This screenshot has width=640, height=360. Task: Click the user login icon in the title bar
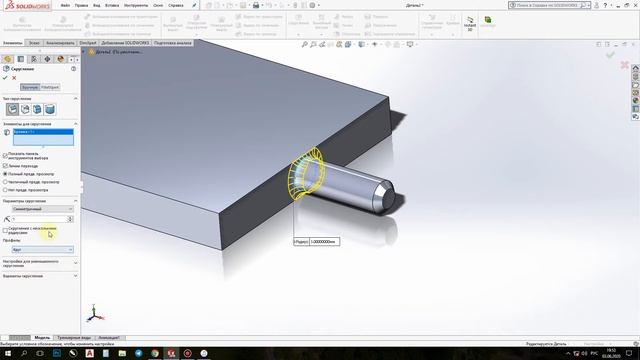(597, 5)
